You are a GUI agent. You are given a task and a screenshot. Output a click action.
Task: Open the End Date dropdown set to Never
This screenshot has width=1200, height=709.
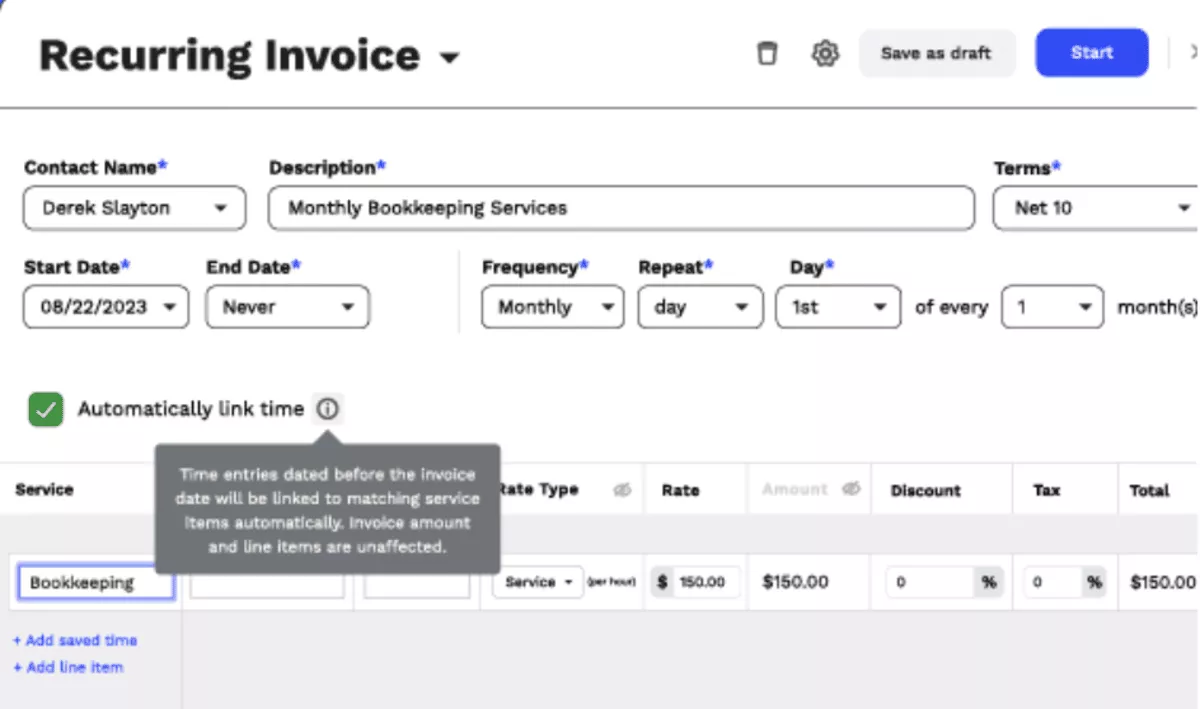coord(348,307)
